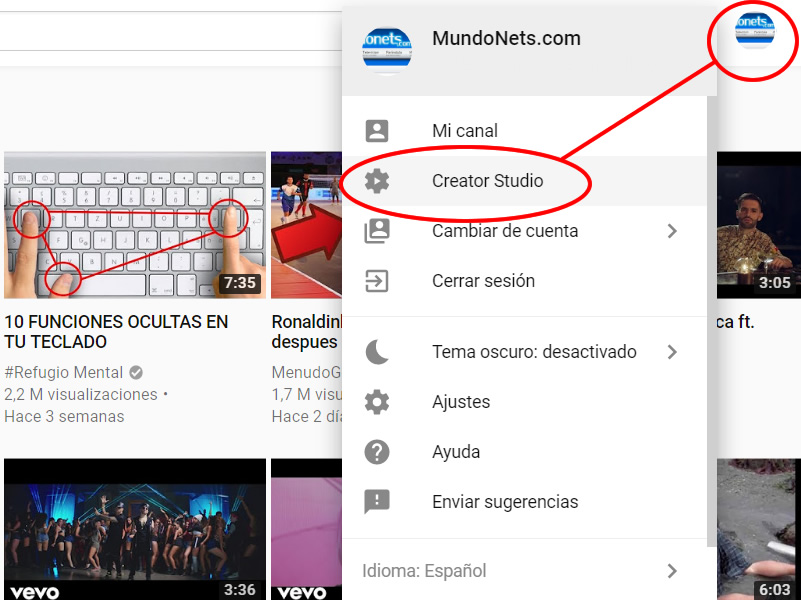Viewport: 801px width, 600px height.
Task: Expand Tema oscuro: desactivado submenu arrow
Action: [x=672, y=352]
